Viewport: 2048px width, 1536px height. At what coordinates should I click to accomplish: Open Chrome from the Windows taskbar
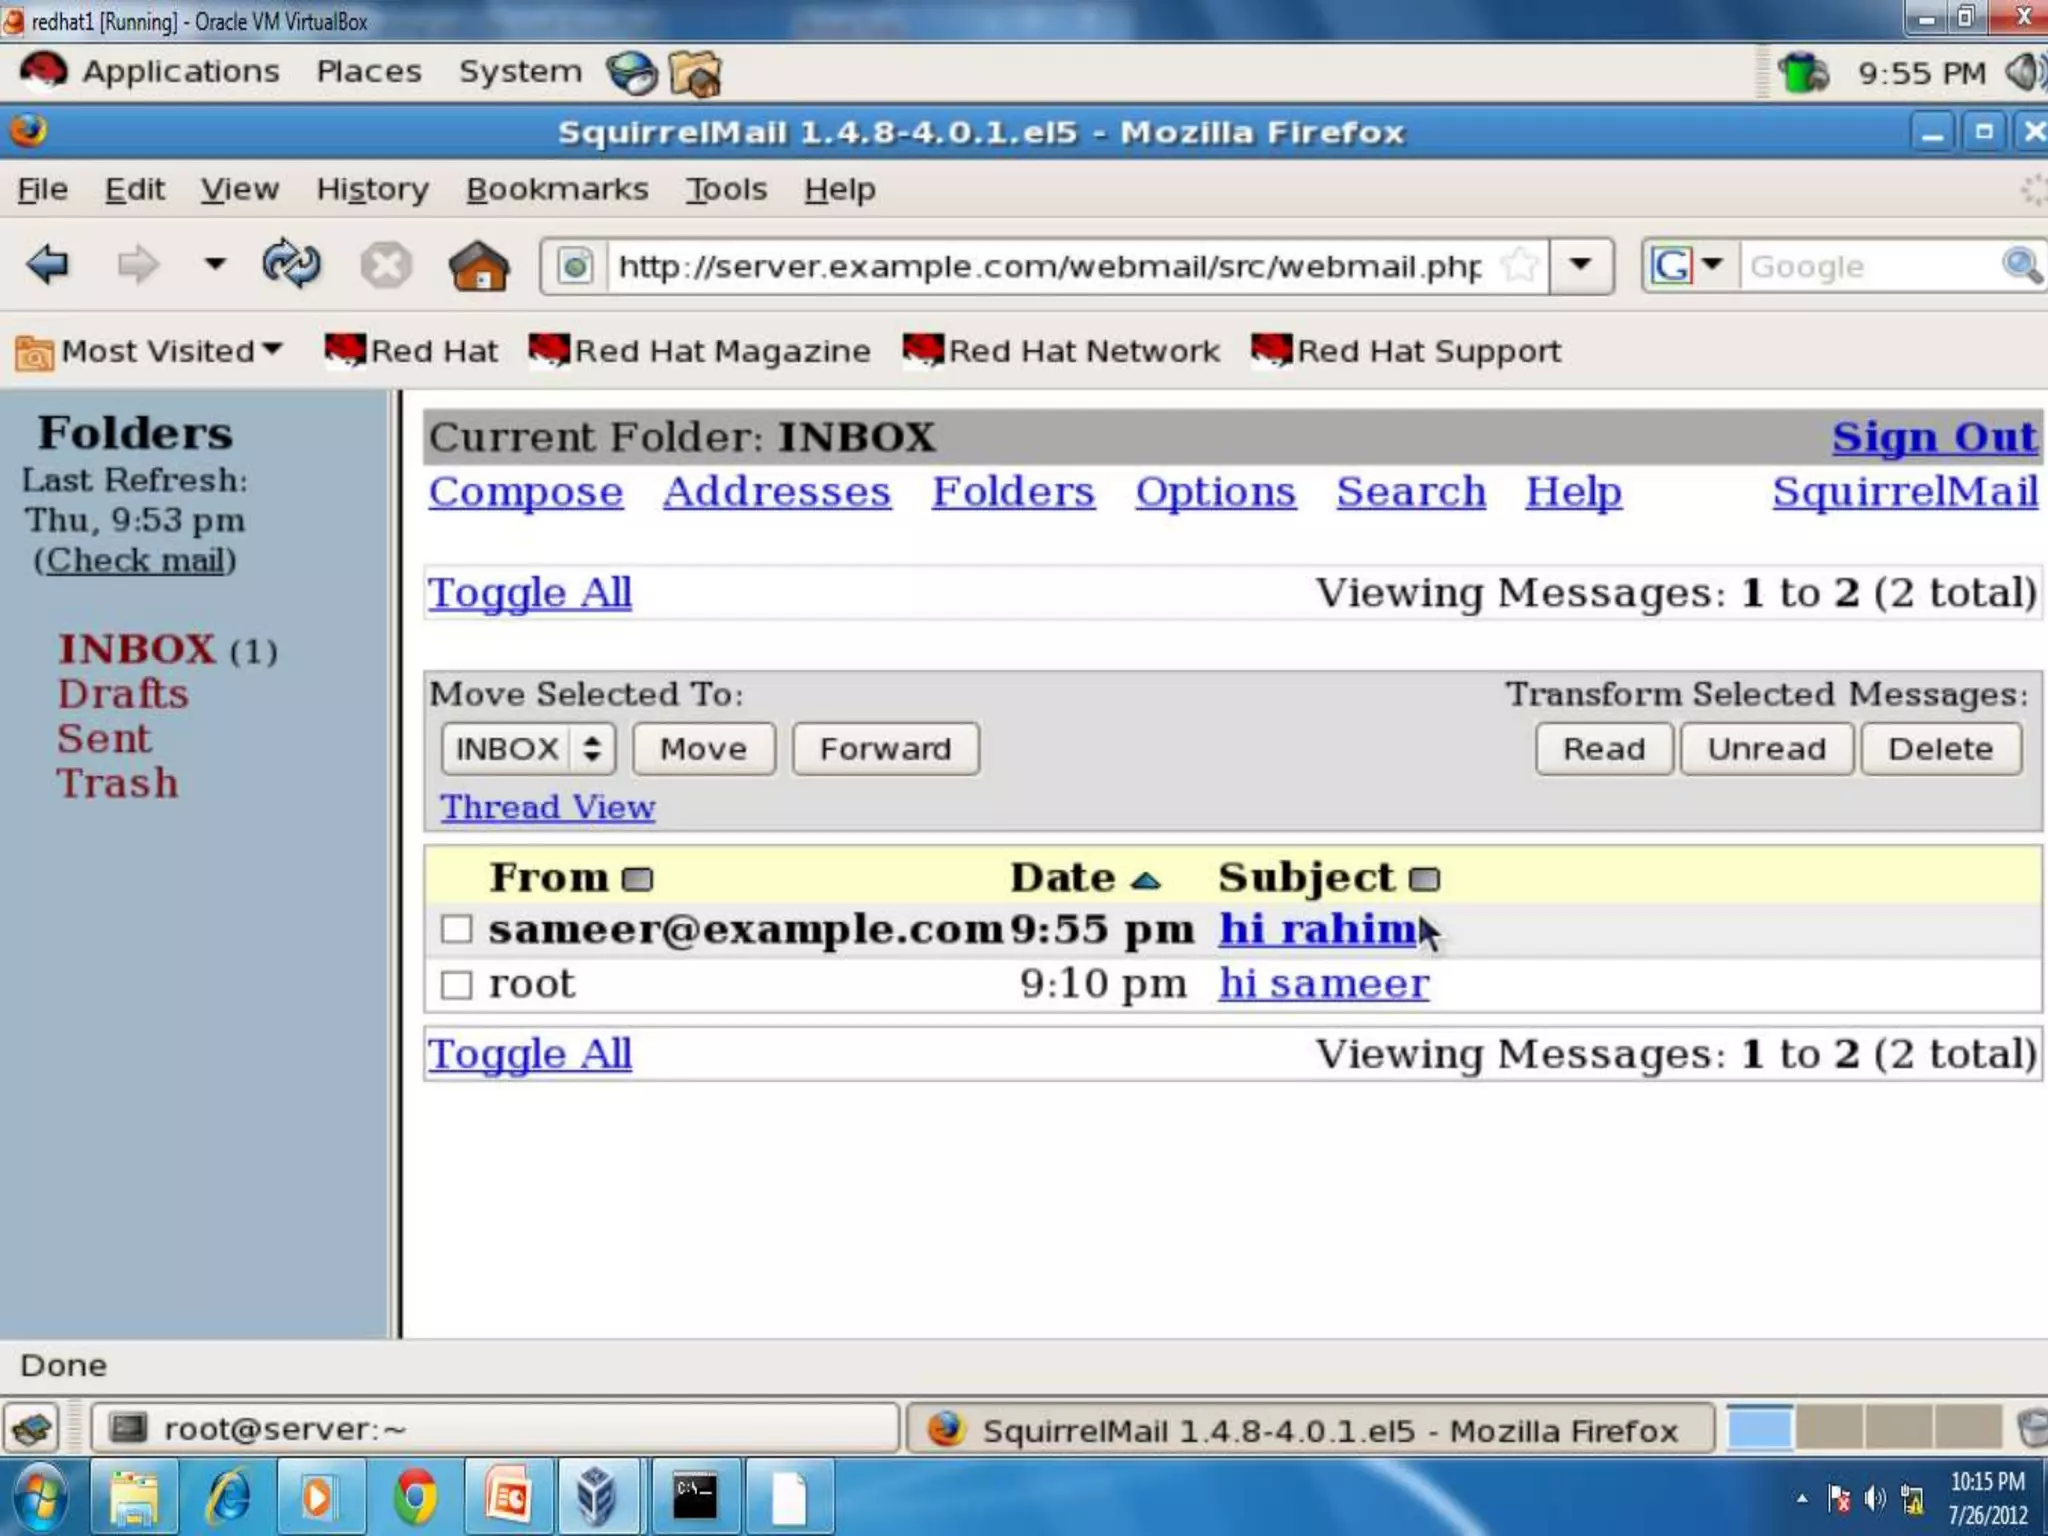[x=414, y=1498]
